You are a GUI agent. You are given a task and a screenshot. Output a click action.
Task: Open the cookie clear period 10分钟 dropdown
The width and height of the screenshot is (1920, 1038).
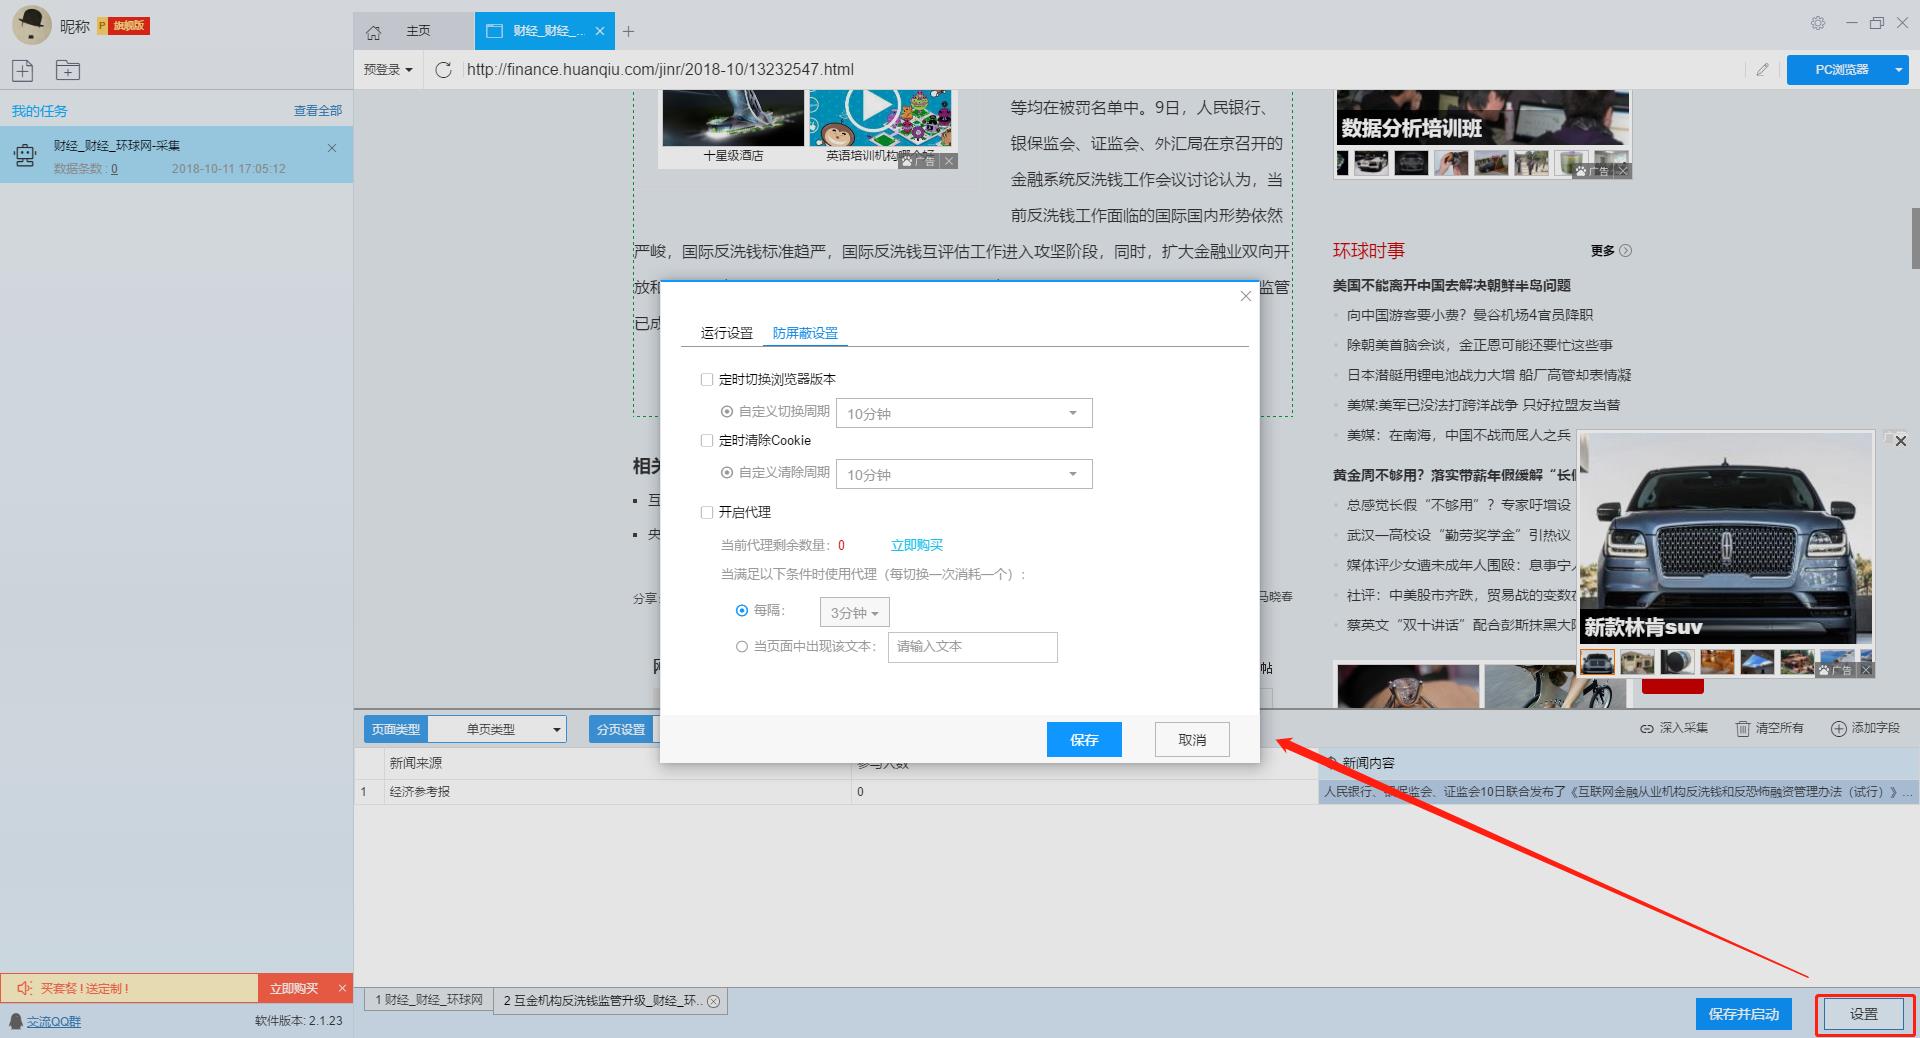(964, 474)
